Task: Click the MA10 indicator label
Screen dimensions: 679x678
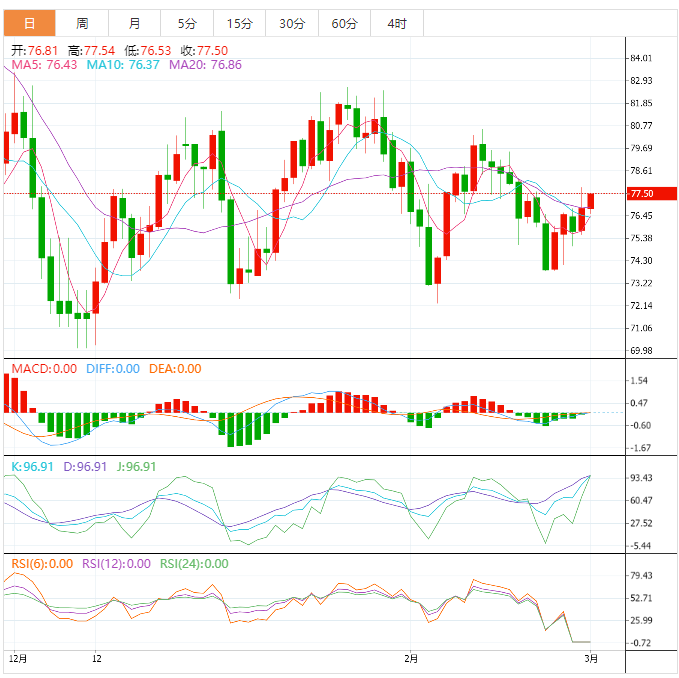Action: pos(123,64)
